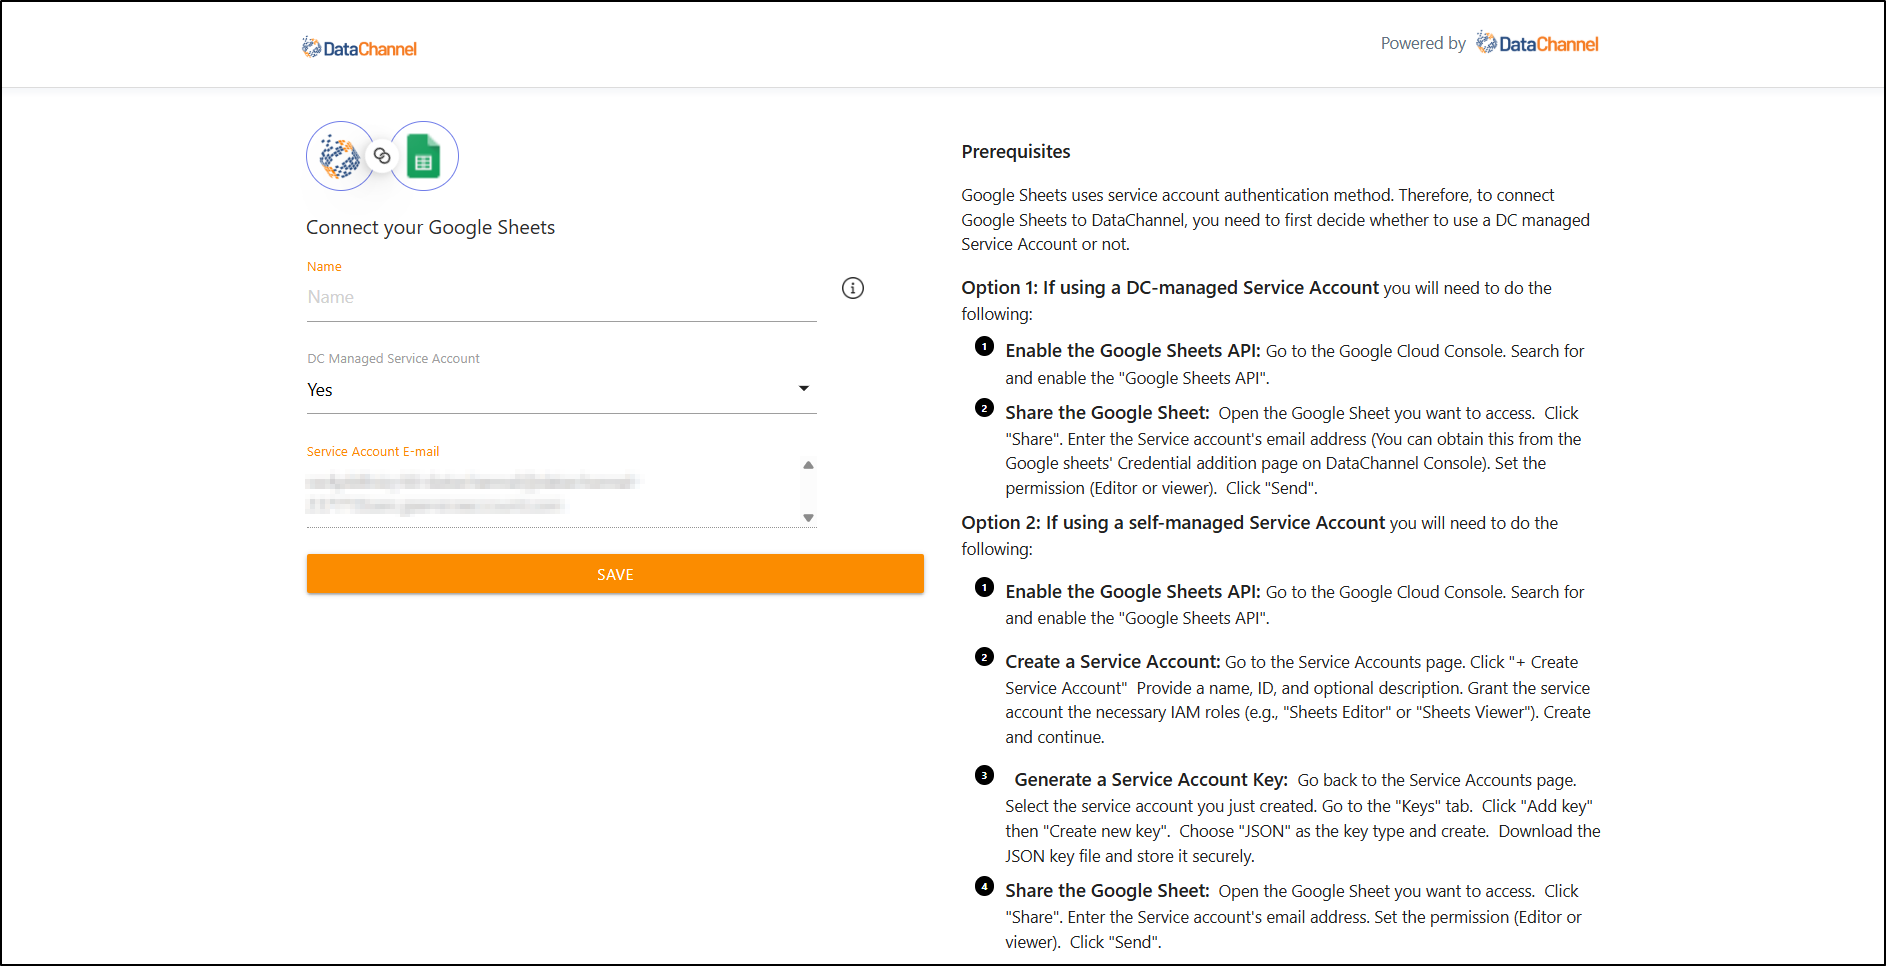The width and height of the screenshot is (1886, 966).
Task: Click email box scroll up arrow
Action: click(809, 465)
